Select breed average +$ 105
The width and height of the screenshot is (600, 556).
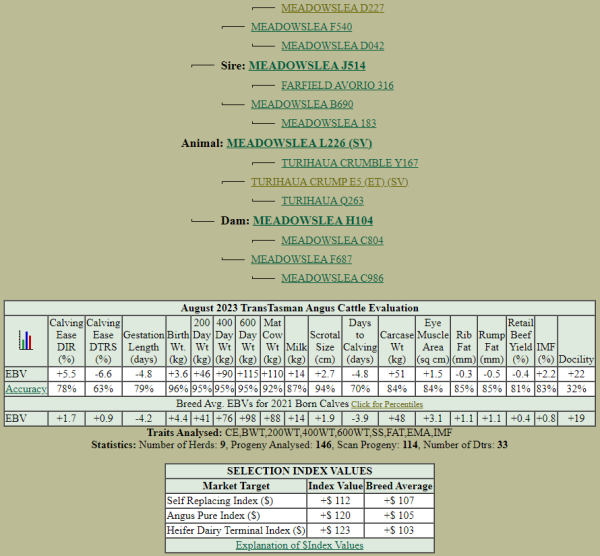tap(399, 515)
